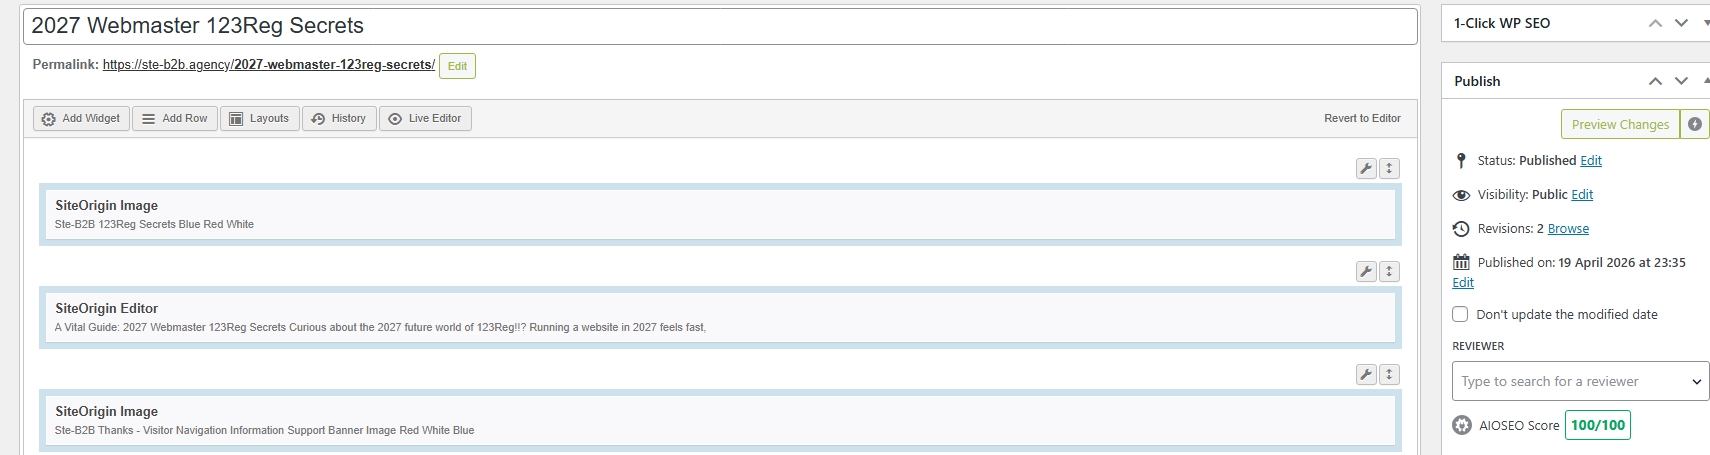Browse the post revisions
The height and width of the screenshot is (455, 1710).
(1568, 228)
